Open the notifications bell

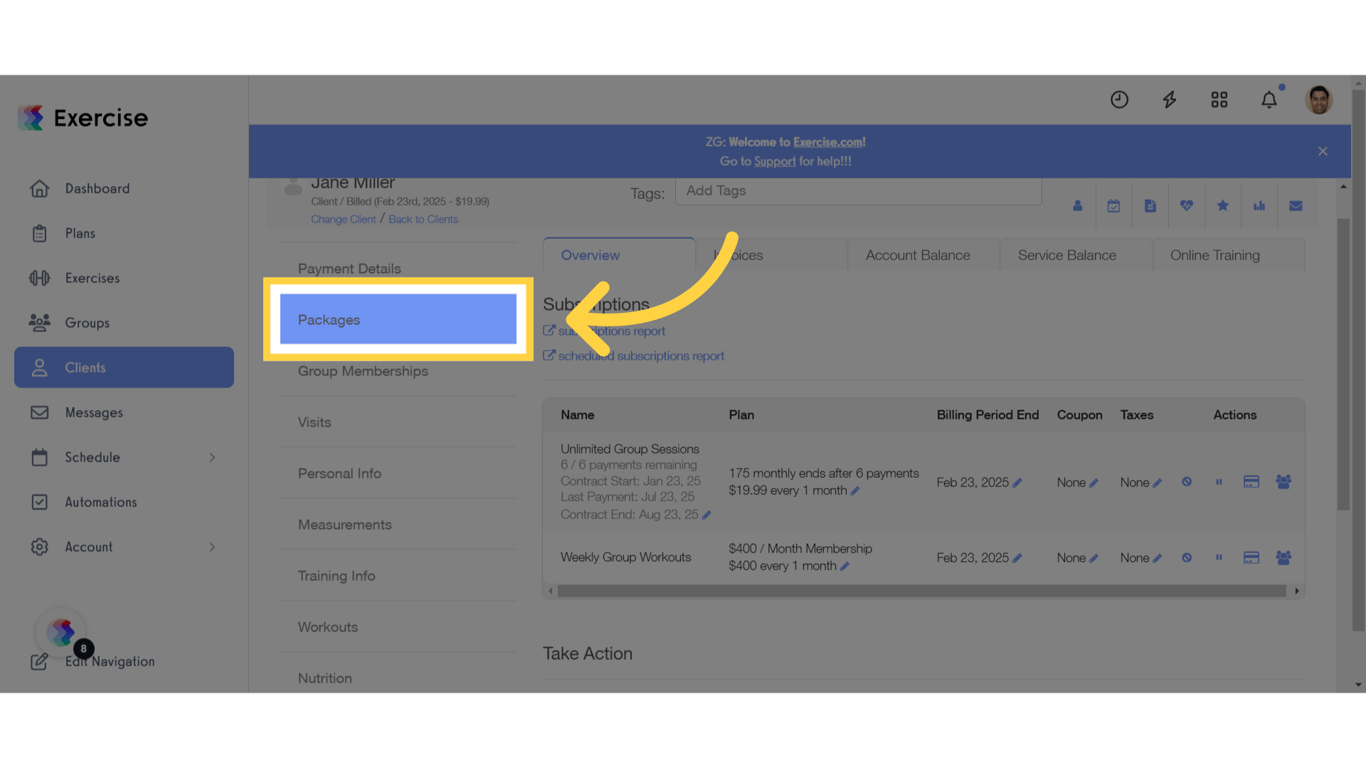(1269, 99)
